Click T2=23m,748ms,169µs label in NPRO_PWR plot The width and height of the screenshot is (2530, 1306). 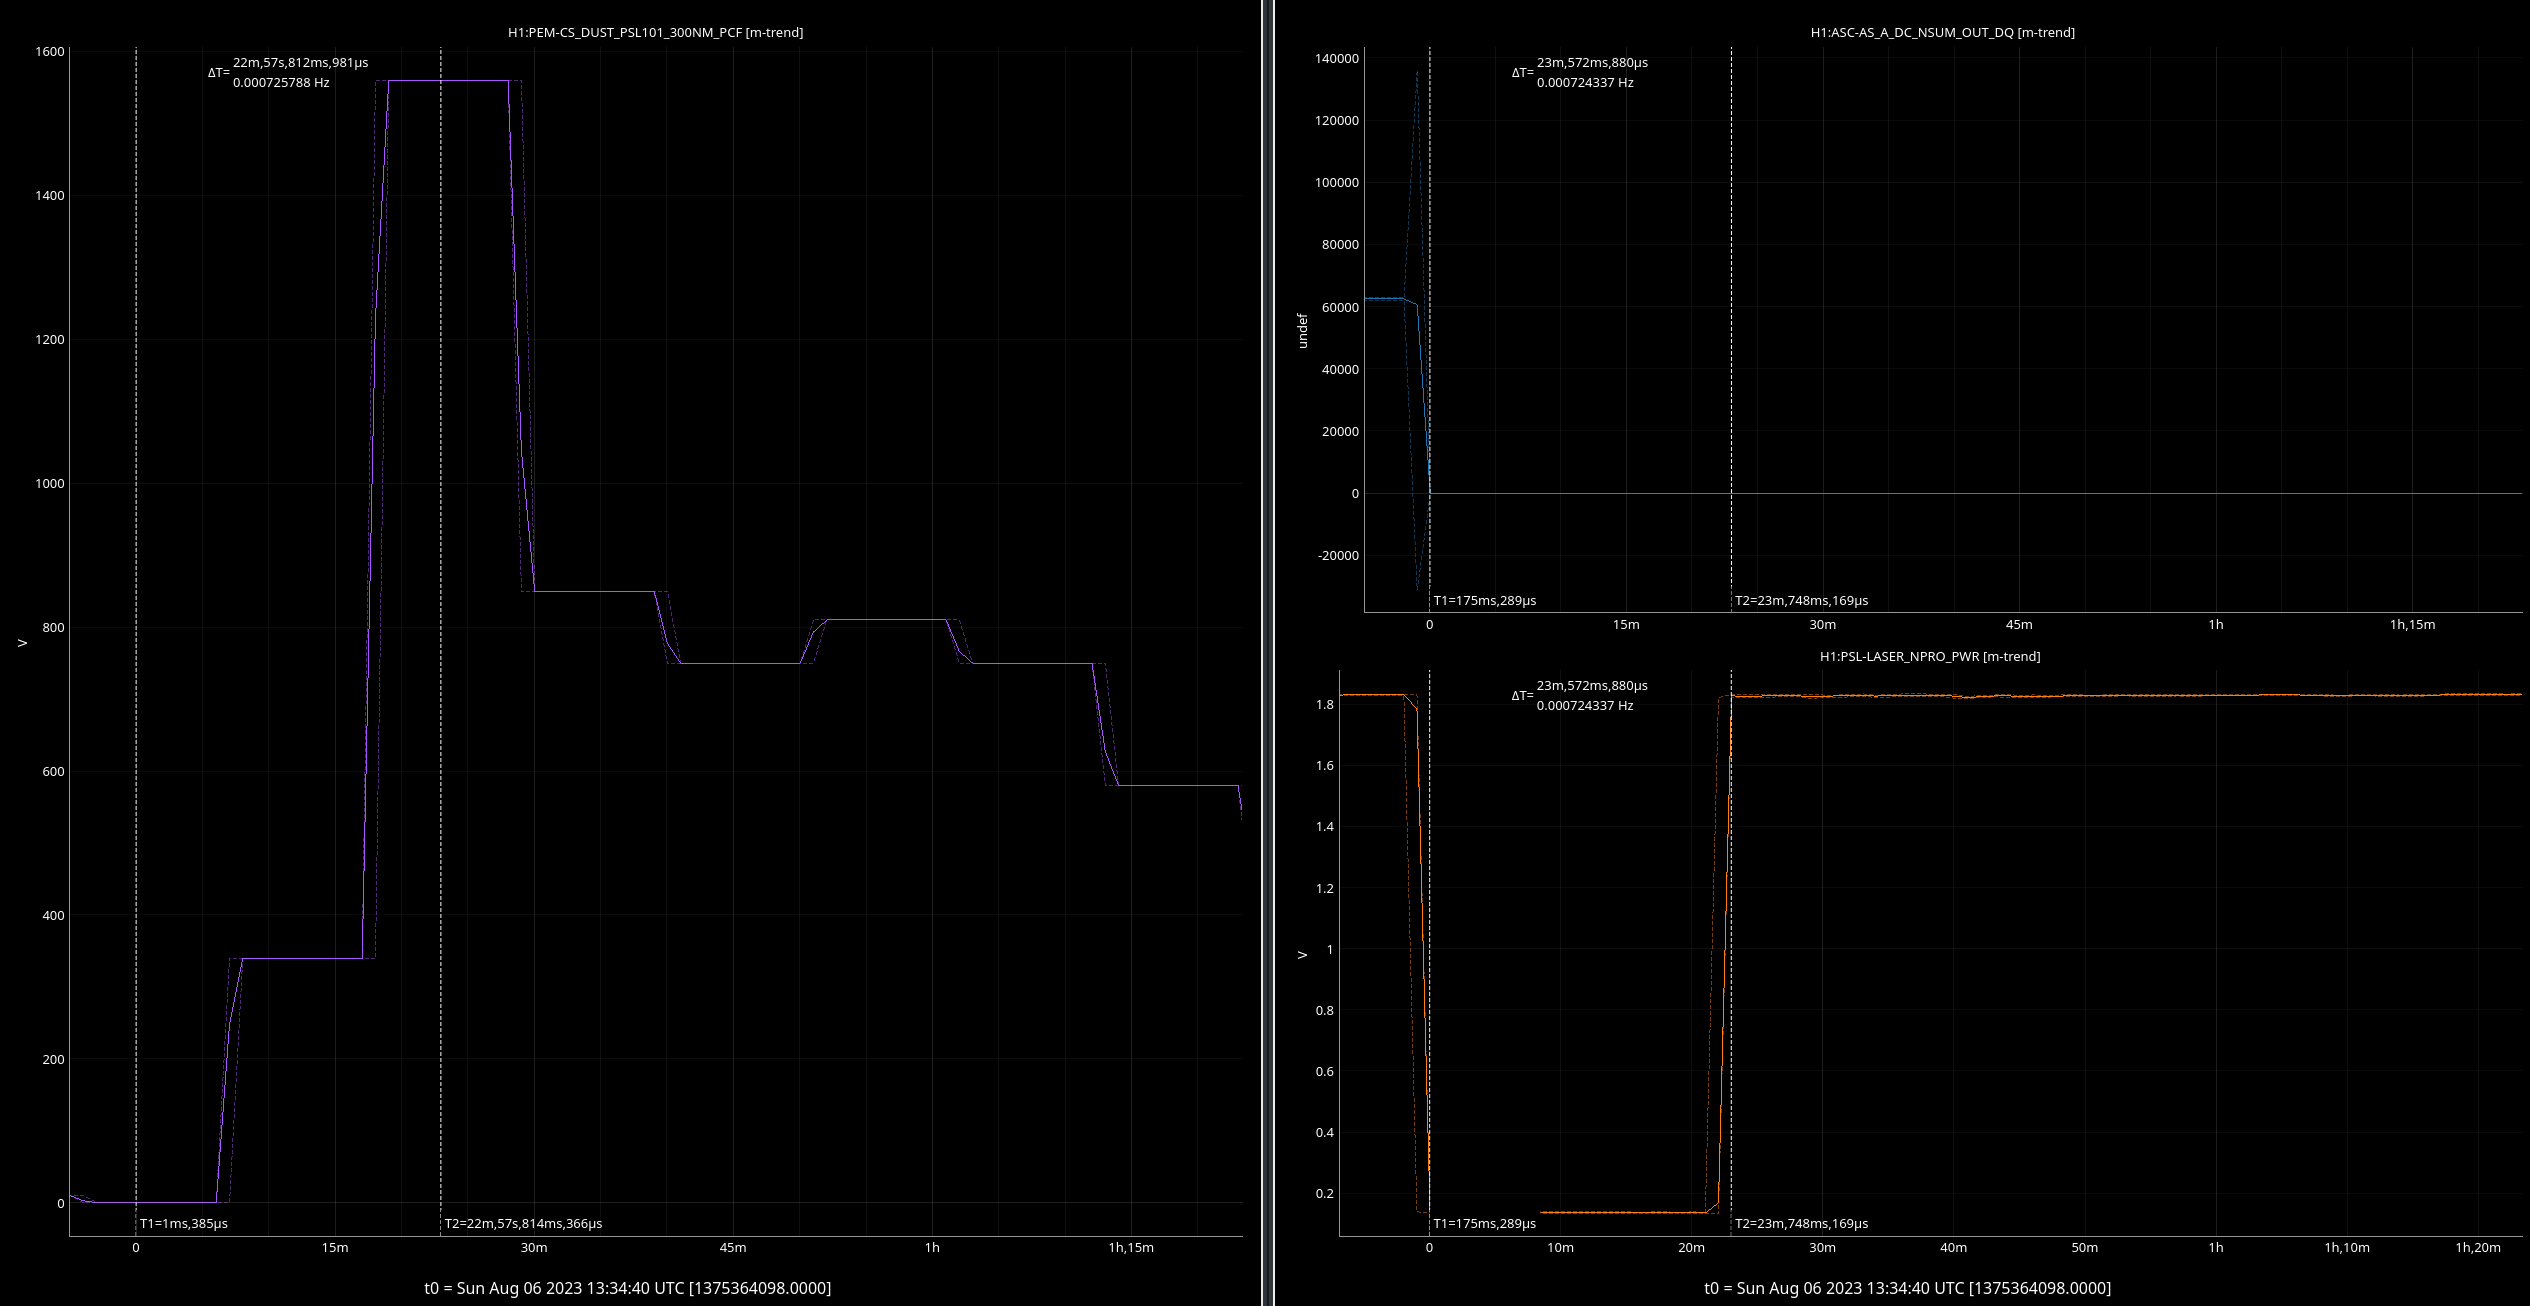click(1801, 1223)
